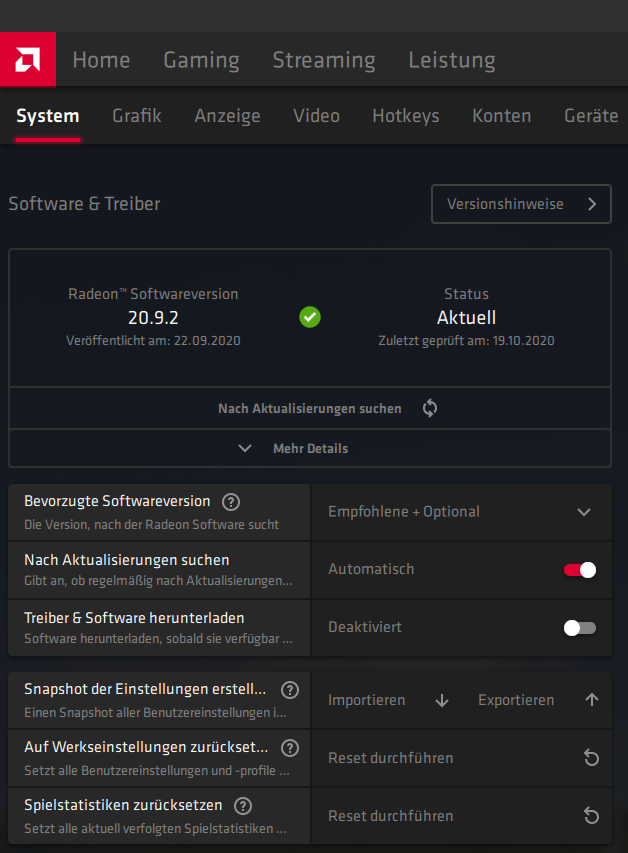Open the Gaming tab
Screen dimensions: 628x853
pyautogui.click(x=201, y=60)
